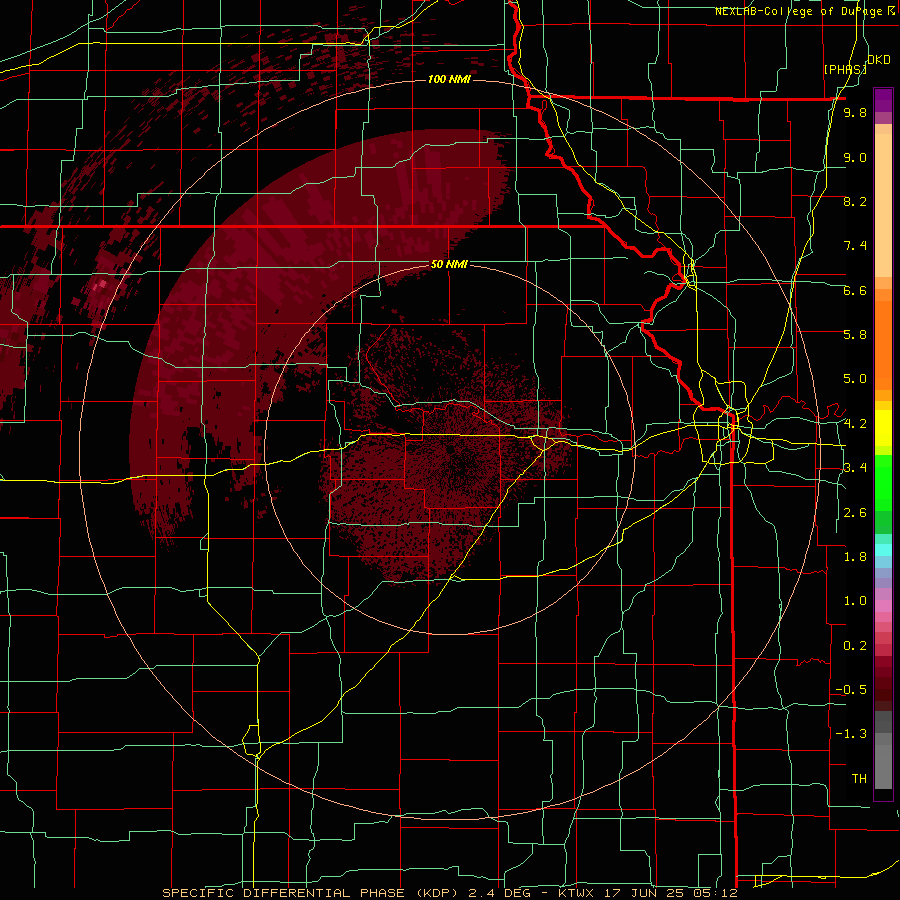Select the 1.0 value on color scale
The height and width of the screenshot is (900, 900).
(x=855, y=601)
